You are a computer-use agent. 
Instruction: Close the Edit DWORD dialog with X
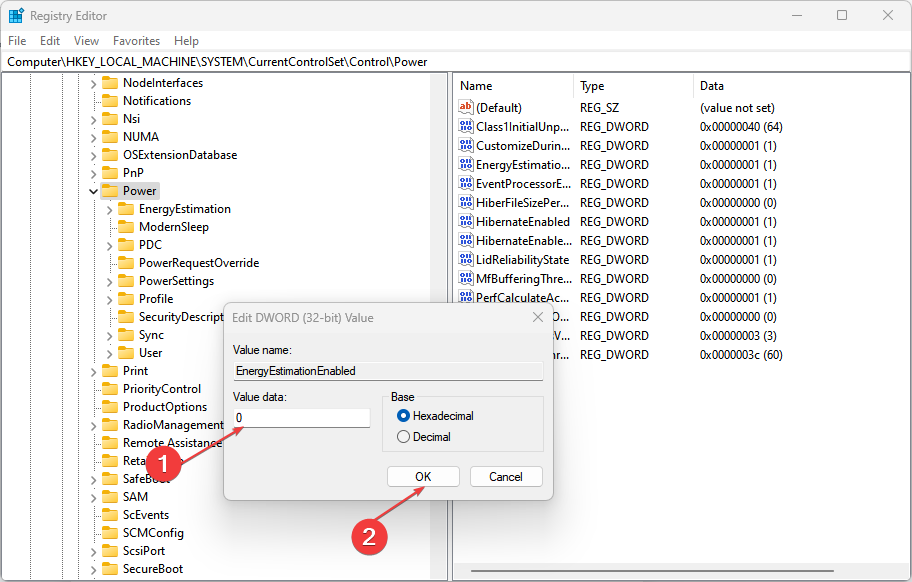pos(538,317)
